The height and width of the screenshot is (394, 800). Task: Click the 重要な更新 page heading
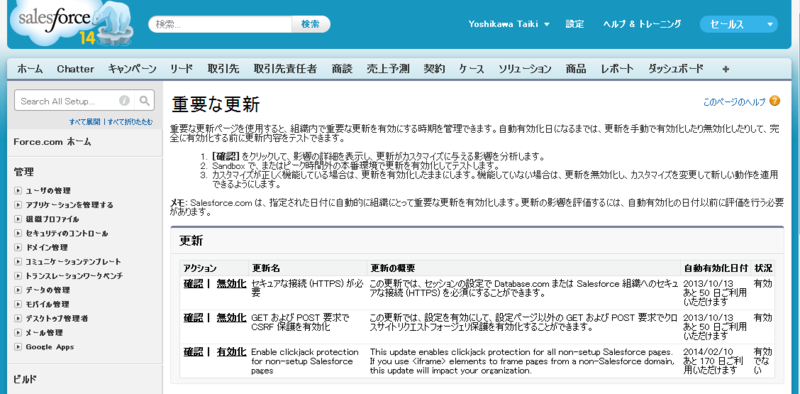(x=215, y=105)
